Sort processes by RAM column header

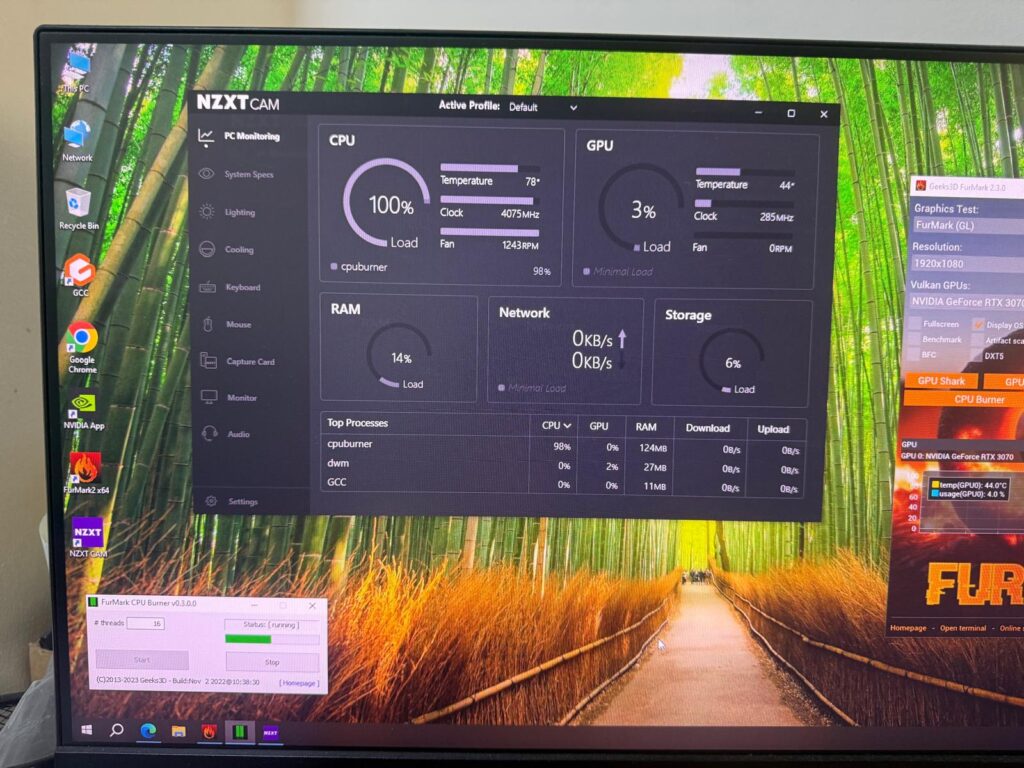click(646, 426)
